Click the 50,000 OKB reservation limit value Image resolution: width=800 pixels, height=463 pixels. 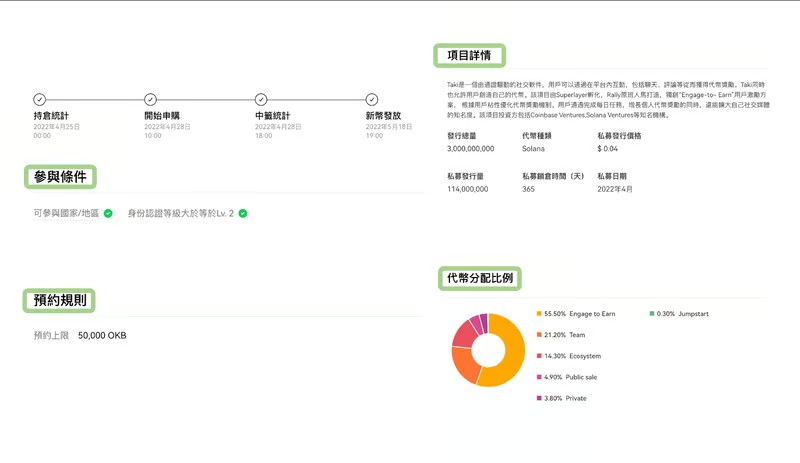coord(102,335)
